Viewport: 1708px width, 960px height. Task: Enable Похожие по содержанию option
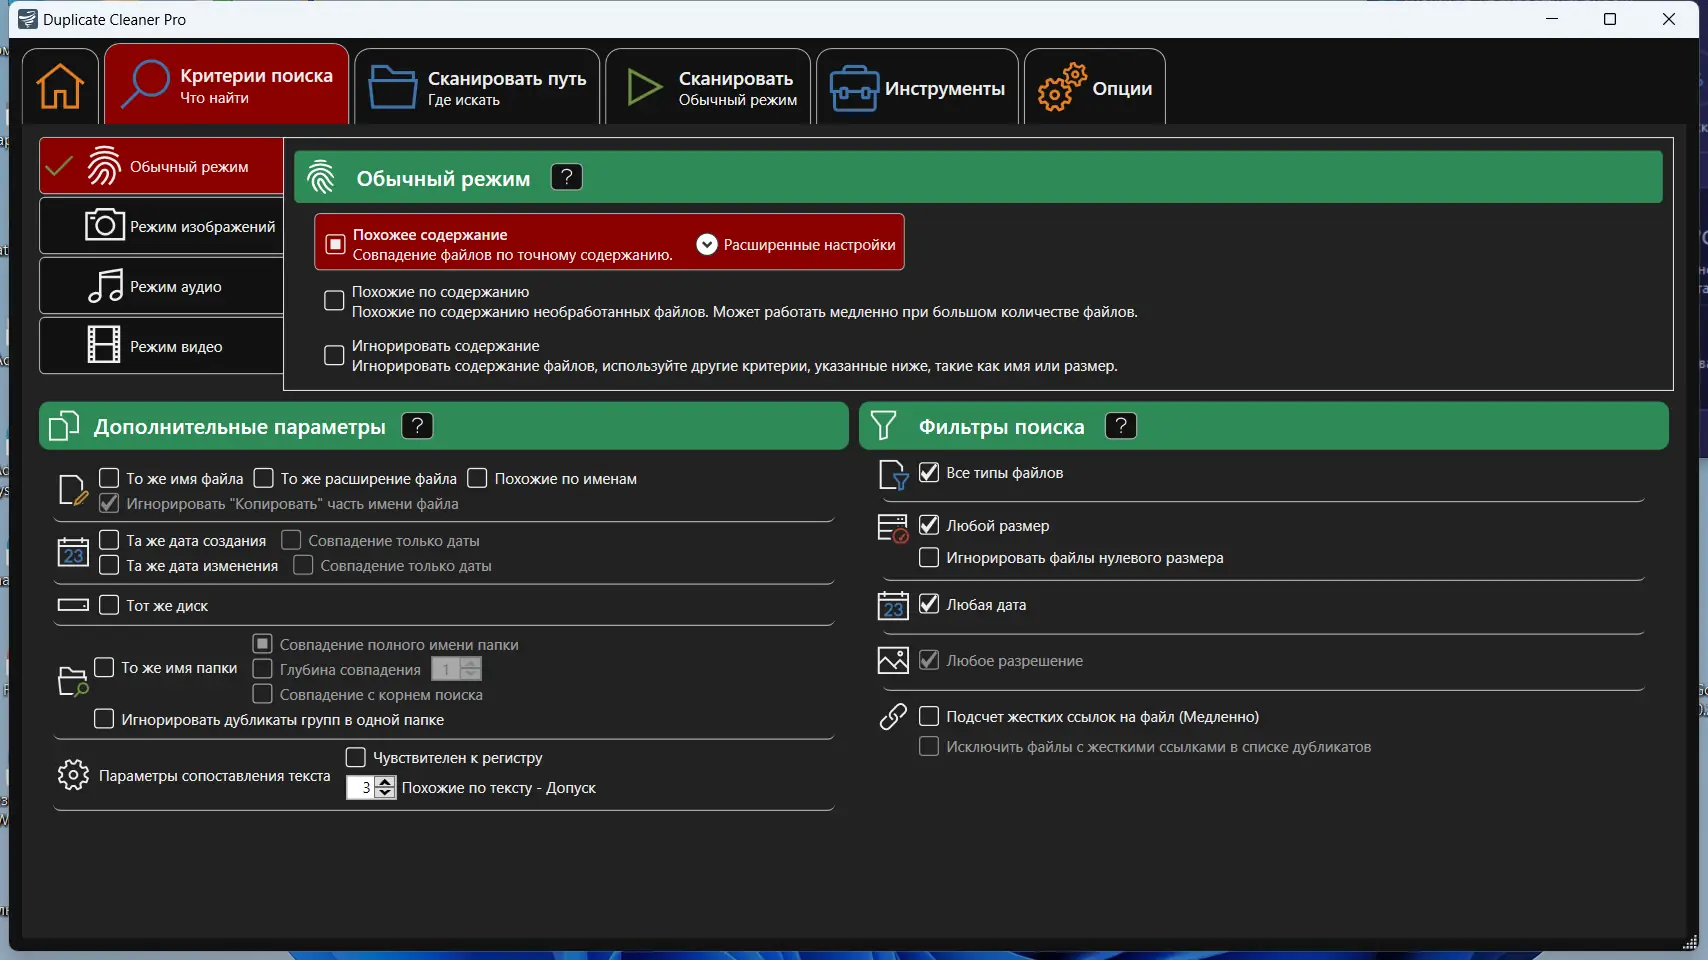pyautogui.click(x=335, y=301)
